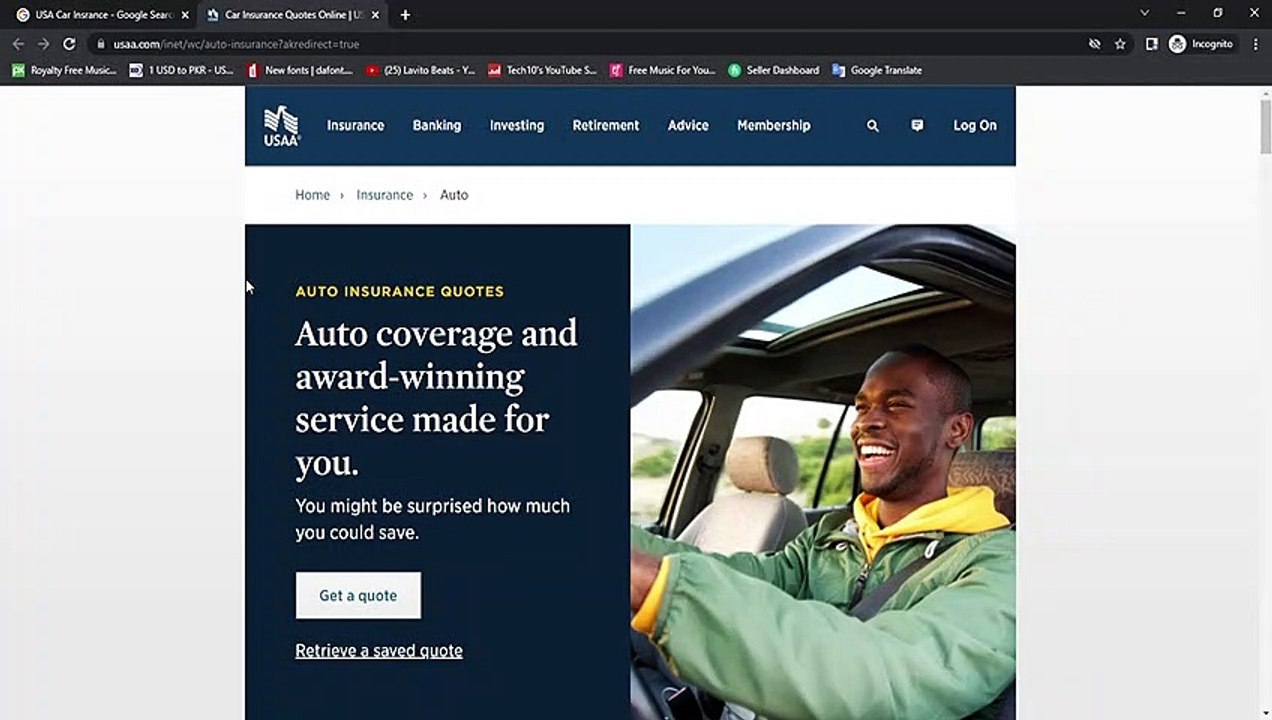Click the browser forward arrow

click(x=43, y=44)
